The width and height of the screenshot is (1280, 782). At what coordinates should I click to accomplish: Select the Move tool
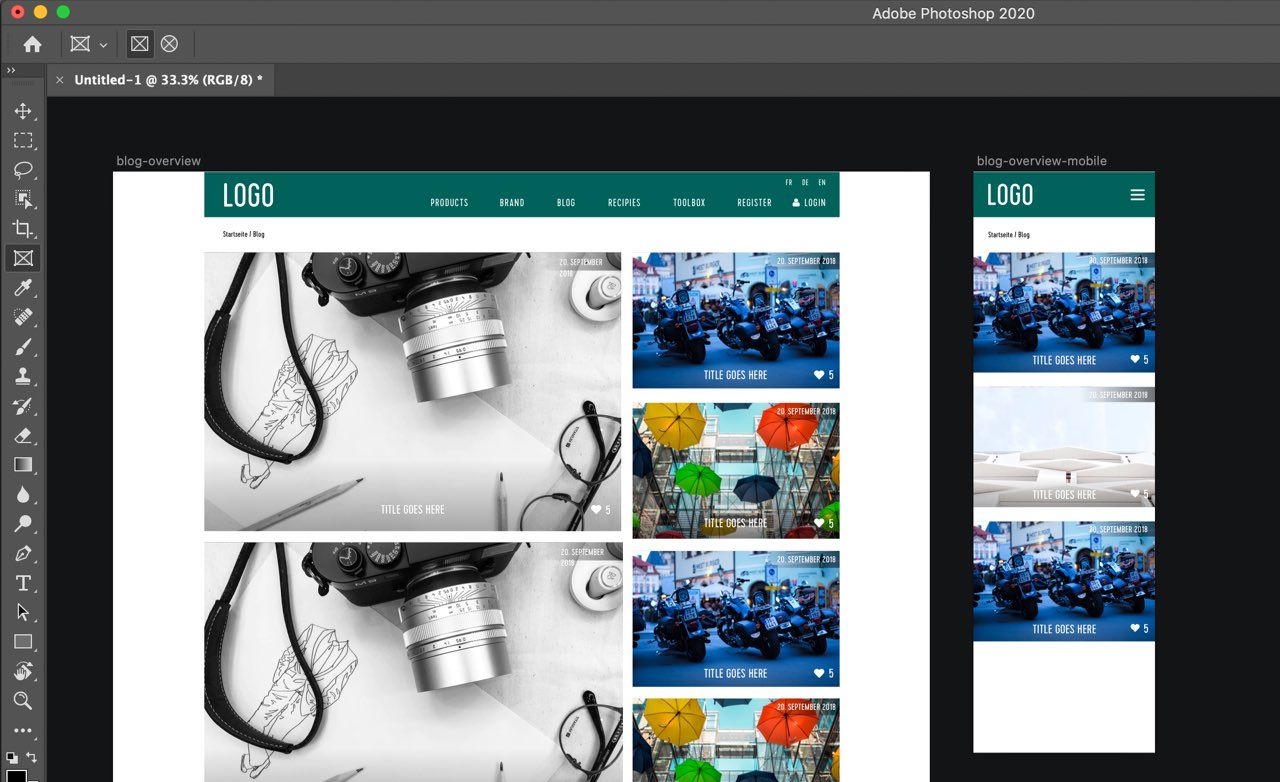coord(23,111)
